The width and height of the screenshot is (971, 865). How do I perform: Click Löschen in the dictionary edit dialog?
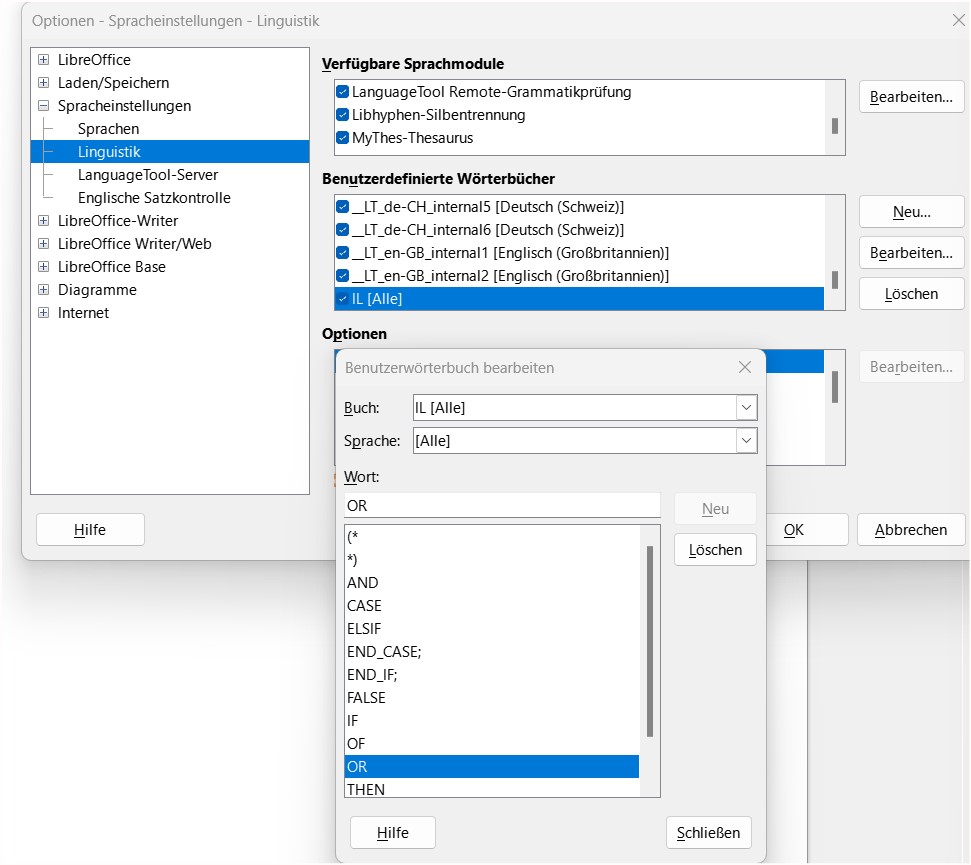pos(715,549)
